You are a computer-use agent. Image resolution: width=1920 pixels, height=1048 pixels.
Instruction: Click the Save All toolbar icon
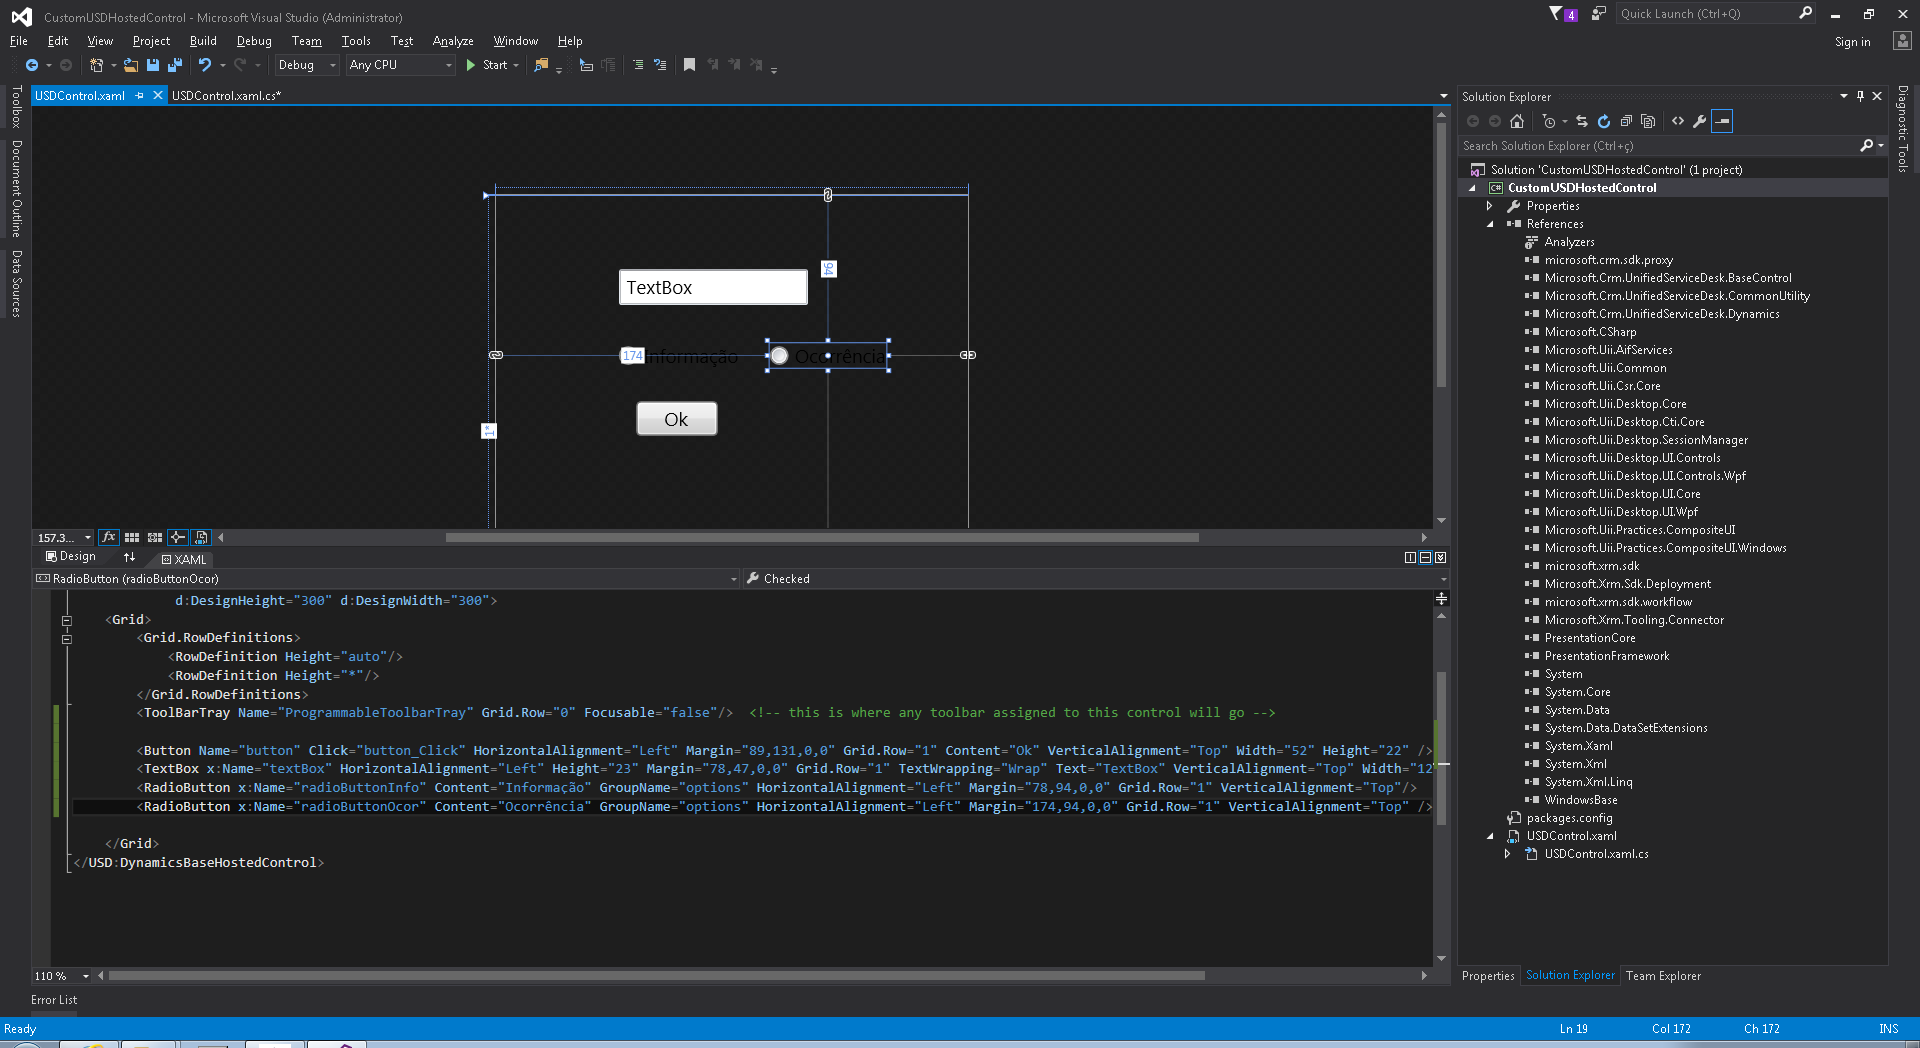point(175,65)
